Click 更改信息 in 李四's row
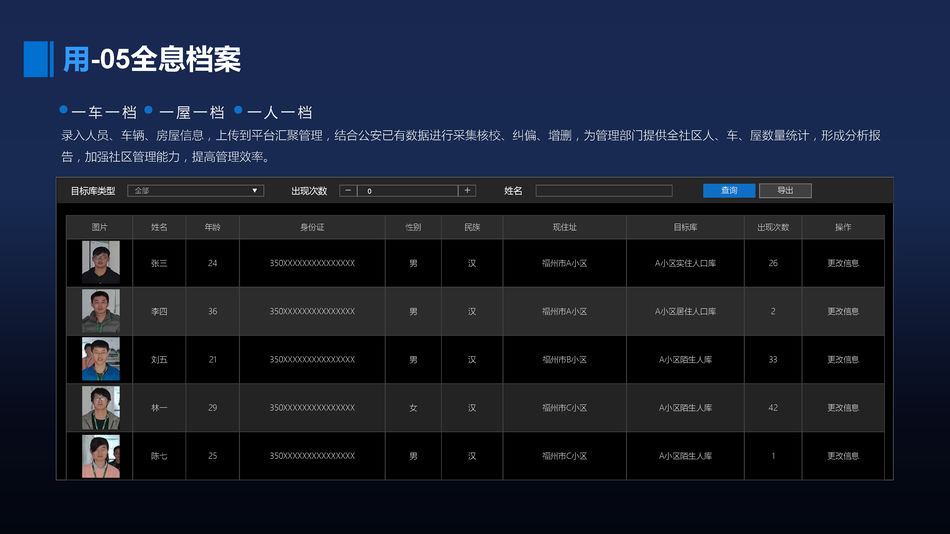Screen dimensions: 950x534 842,311
